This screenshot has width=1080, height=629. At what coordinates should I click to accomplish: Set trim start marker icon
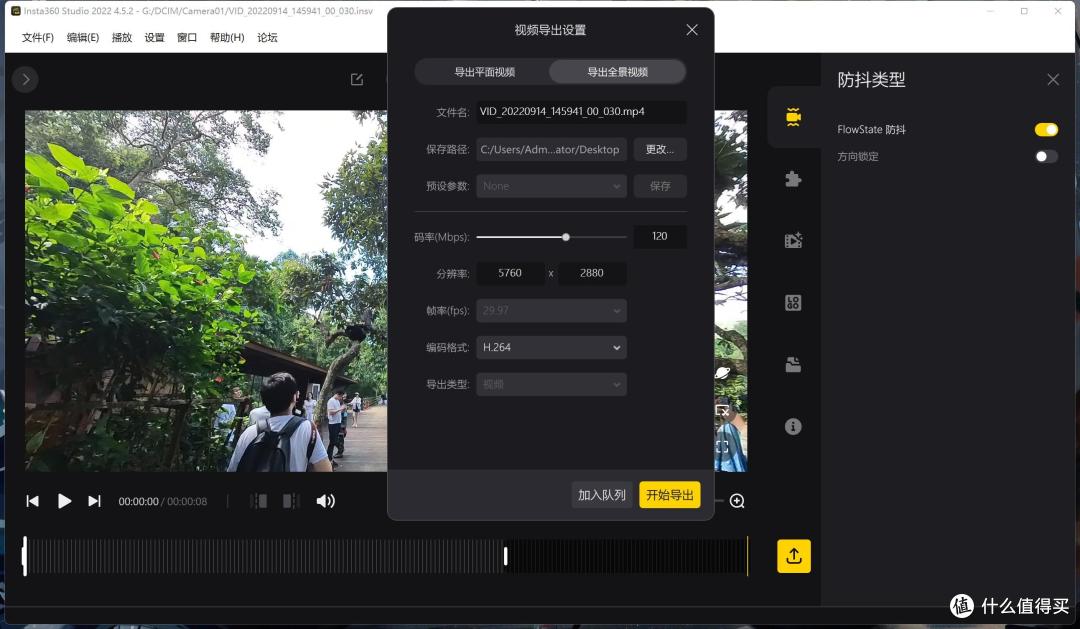258,501
